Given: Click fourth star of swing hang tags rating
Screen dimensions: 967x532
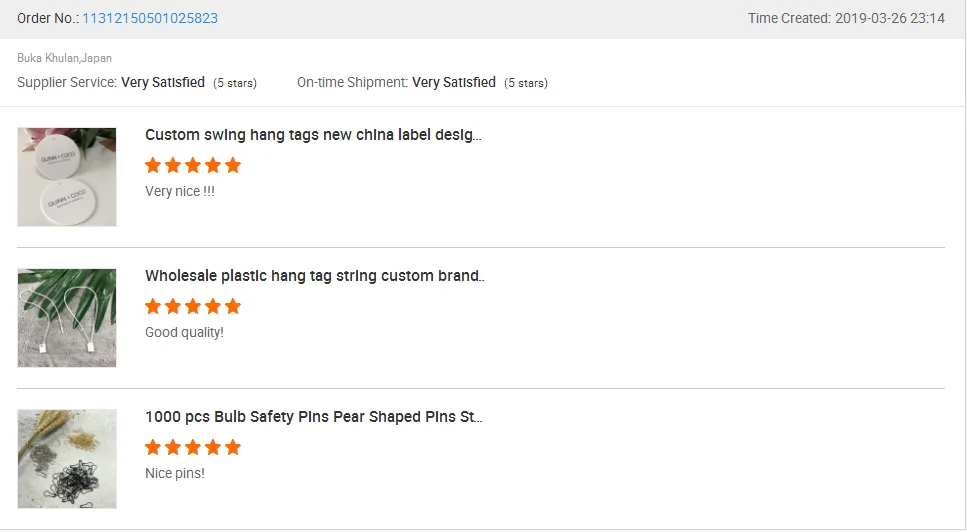Looking at the screenshot, I should tap(213, 165).
